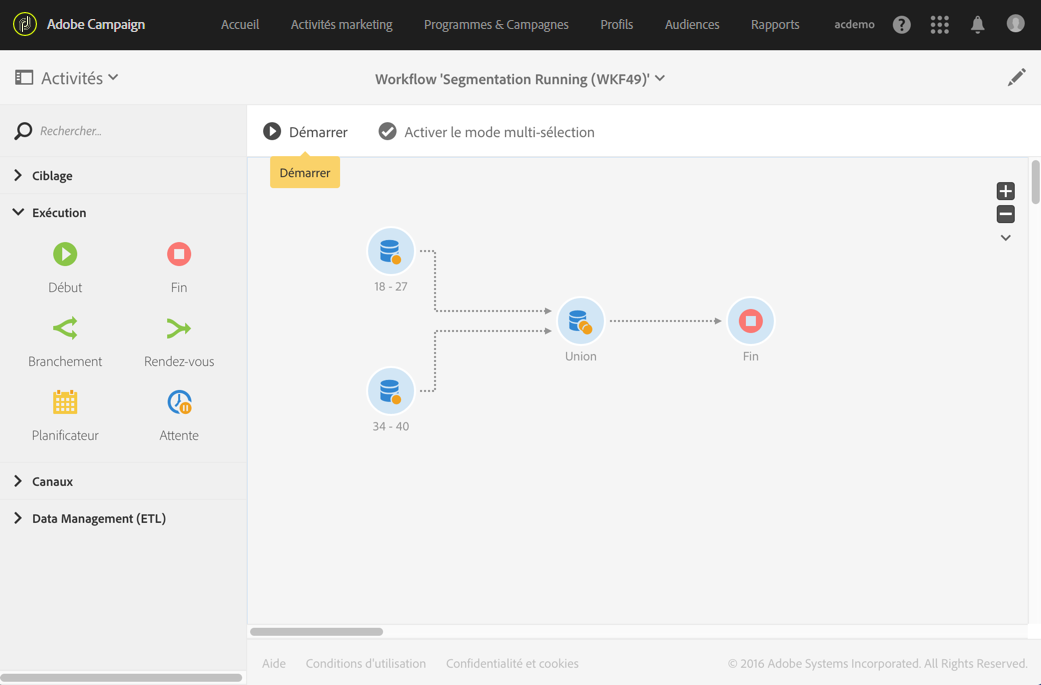Open the pencil edit properties icon

(1016, 78)
